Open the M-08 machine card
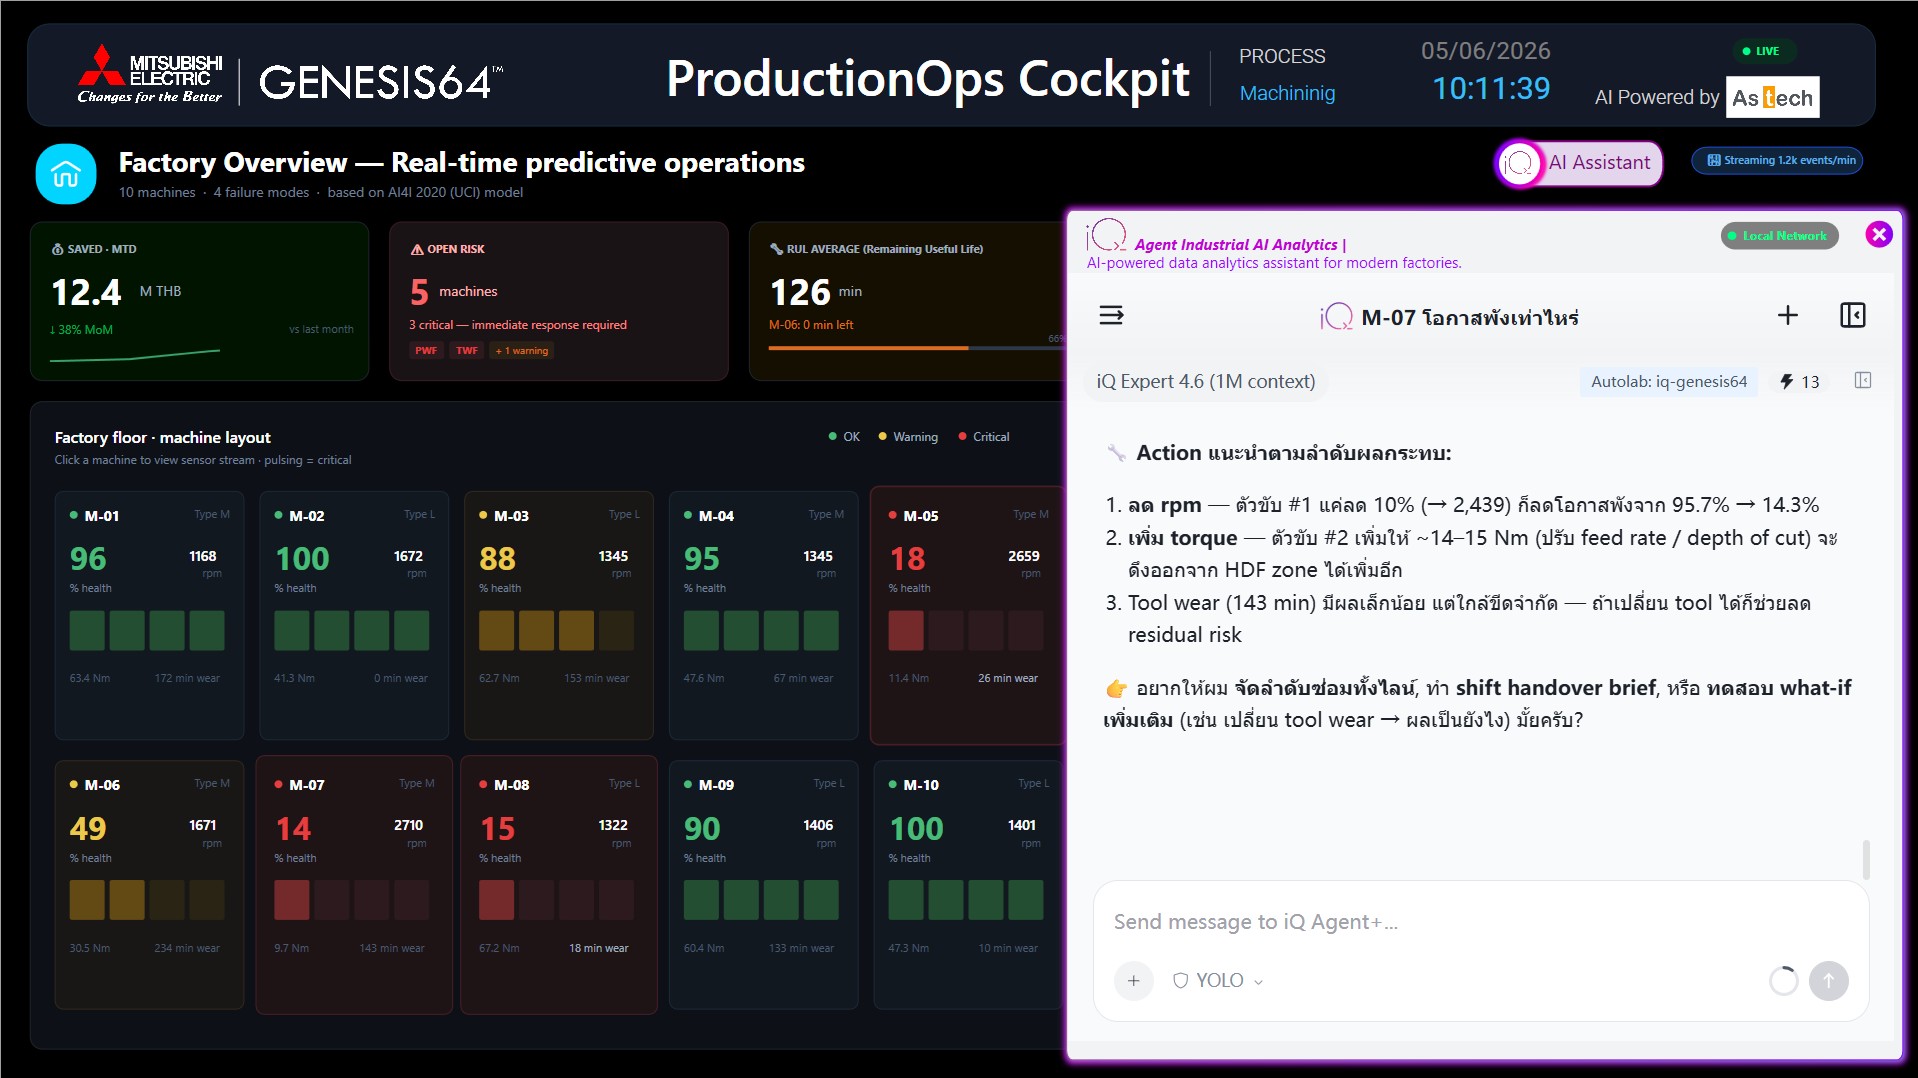1918x1078 pixels. [x=559, y=885]
